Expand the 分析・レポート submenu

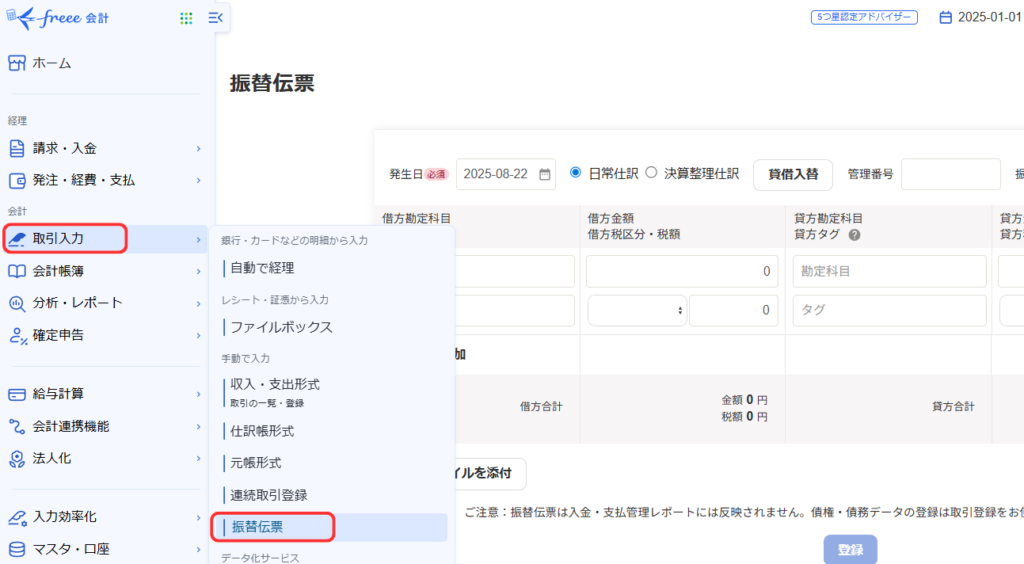(198, 303)
